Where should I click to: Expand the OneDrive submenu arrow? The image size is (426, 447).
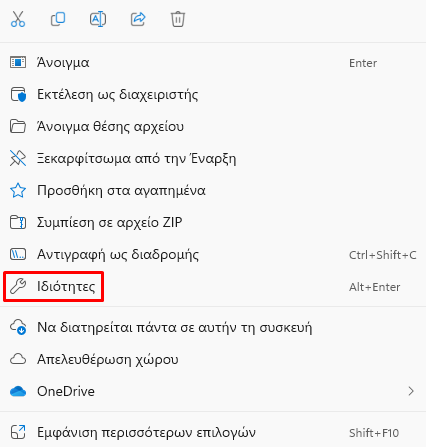[411, 391]
